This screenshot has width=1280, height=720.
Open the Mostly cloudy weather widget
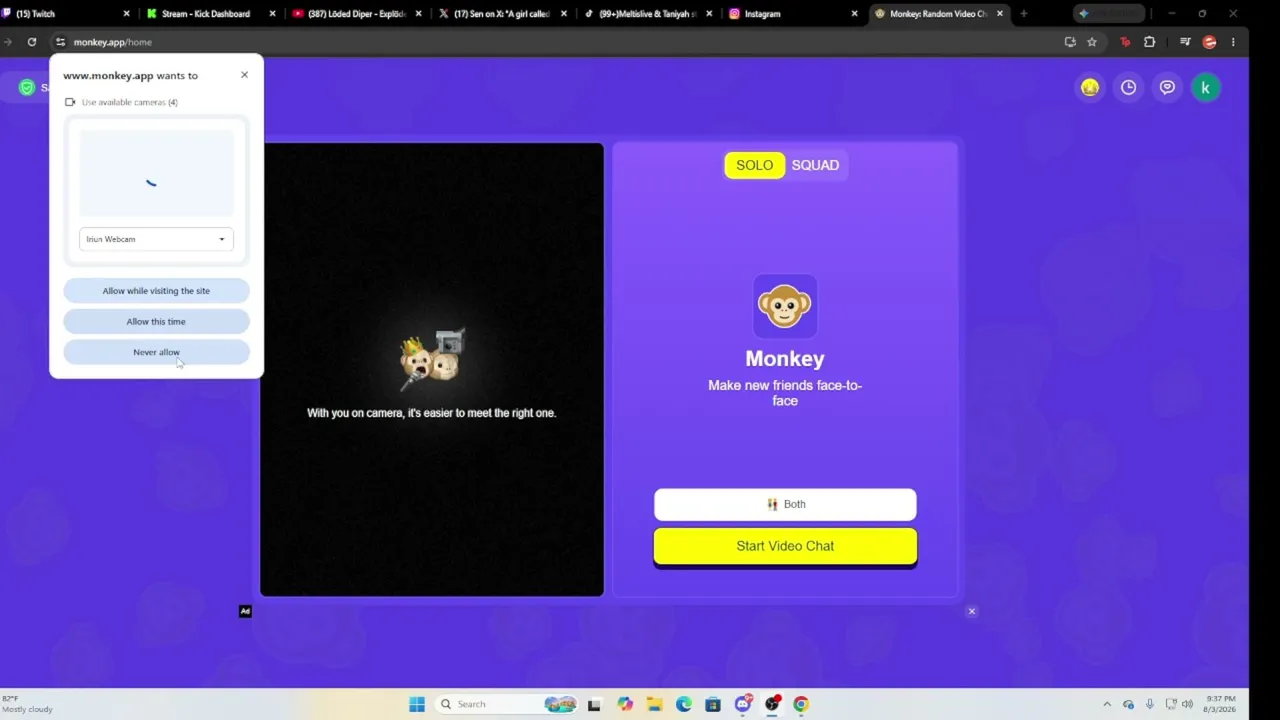(27, 704)
